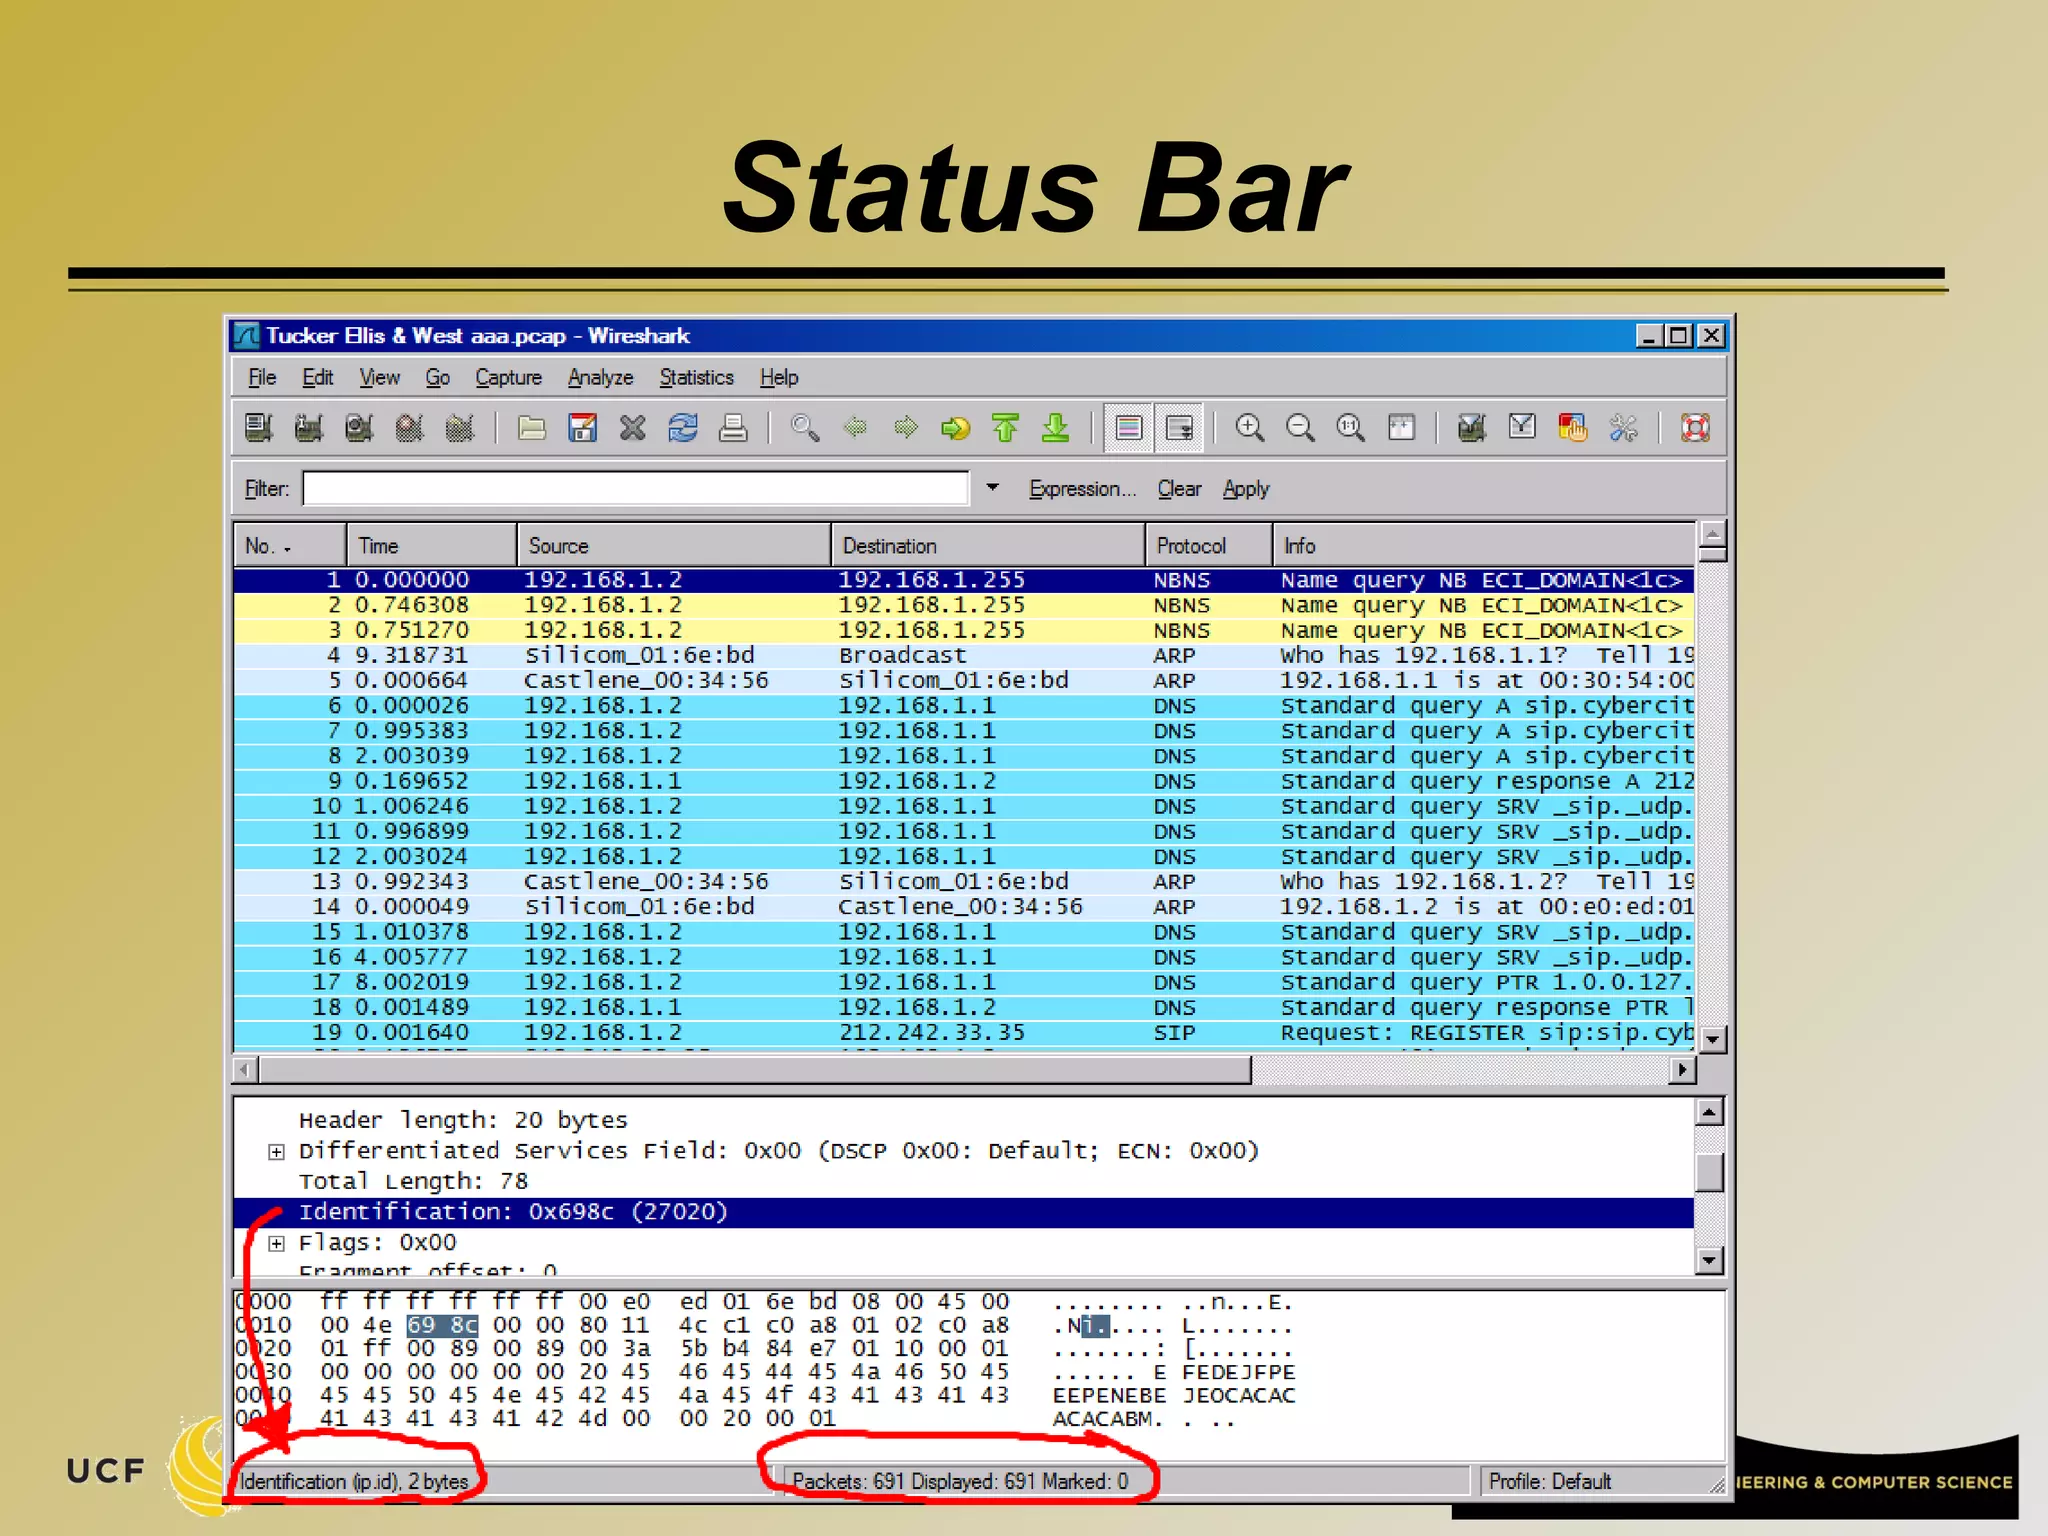The image size is (2048, 1536).
Task: Stop the running capture icon
Action: (x=409, y=428)
